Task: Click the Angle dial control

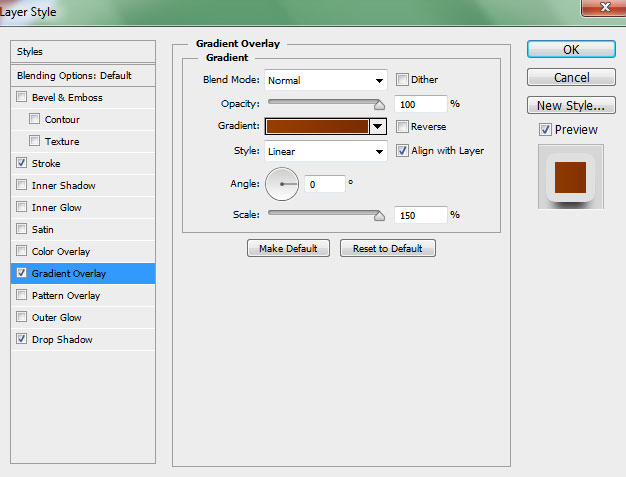Action: (282, 184)
